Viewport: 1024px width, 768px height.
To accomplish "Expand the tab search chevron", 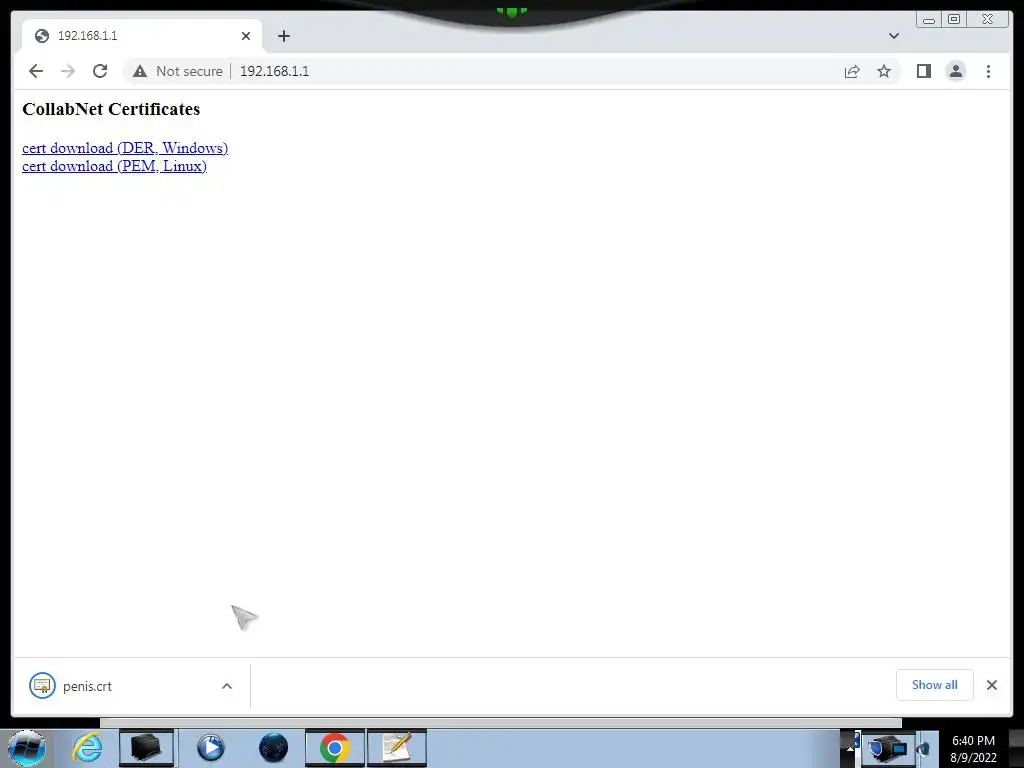I will coord(893,36).
